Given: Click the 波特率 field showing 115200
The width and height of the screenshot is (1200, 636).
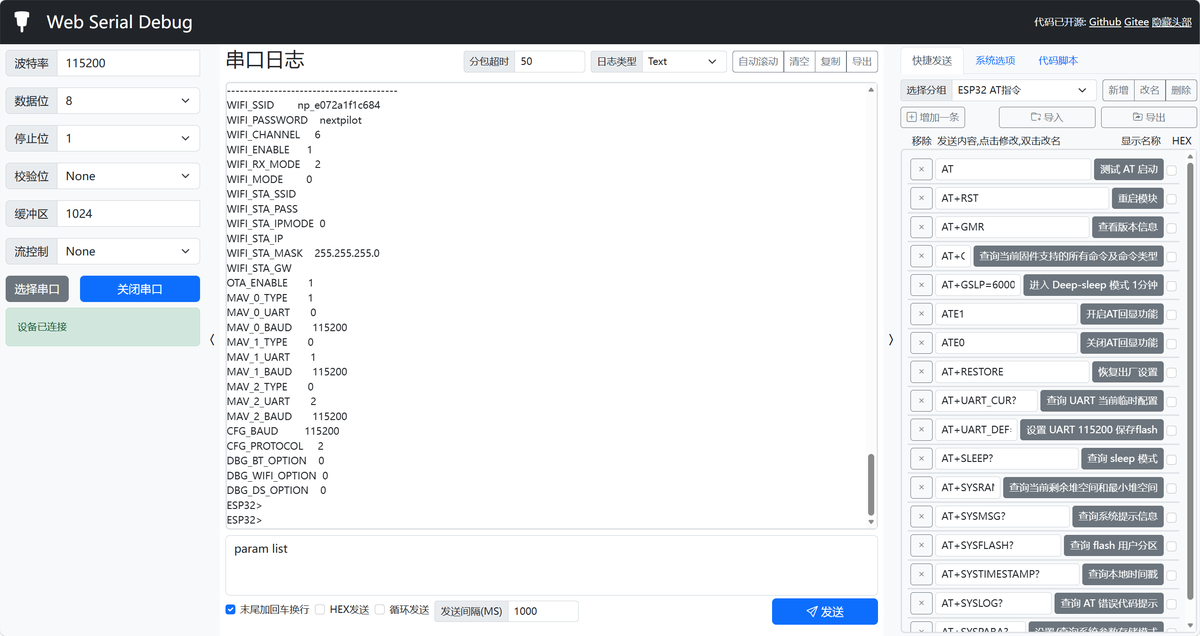Looking at the screenshot, I should (x=128, y=63).
